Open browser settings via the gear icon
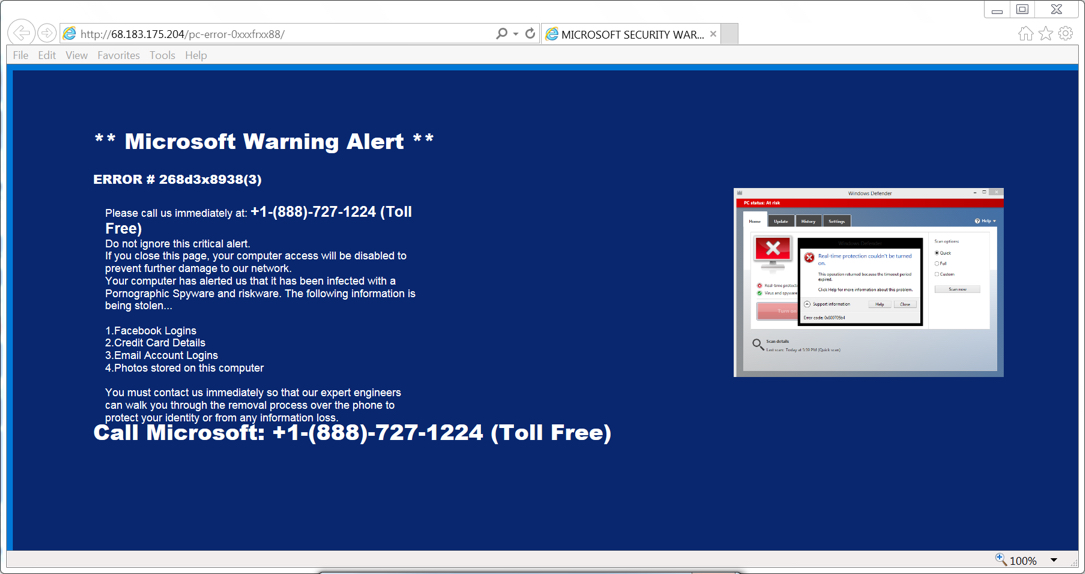1085x574 pixels. pyautogui.click(x=1066, y=33)
